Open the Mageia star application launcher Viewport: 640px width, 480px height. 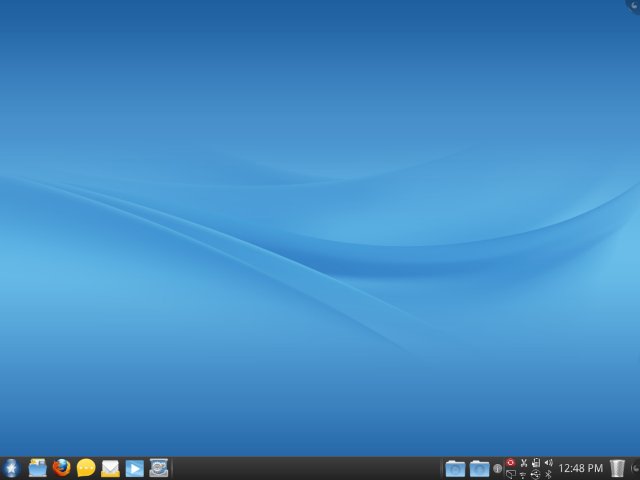tap(11, 468)
